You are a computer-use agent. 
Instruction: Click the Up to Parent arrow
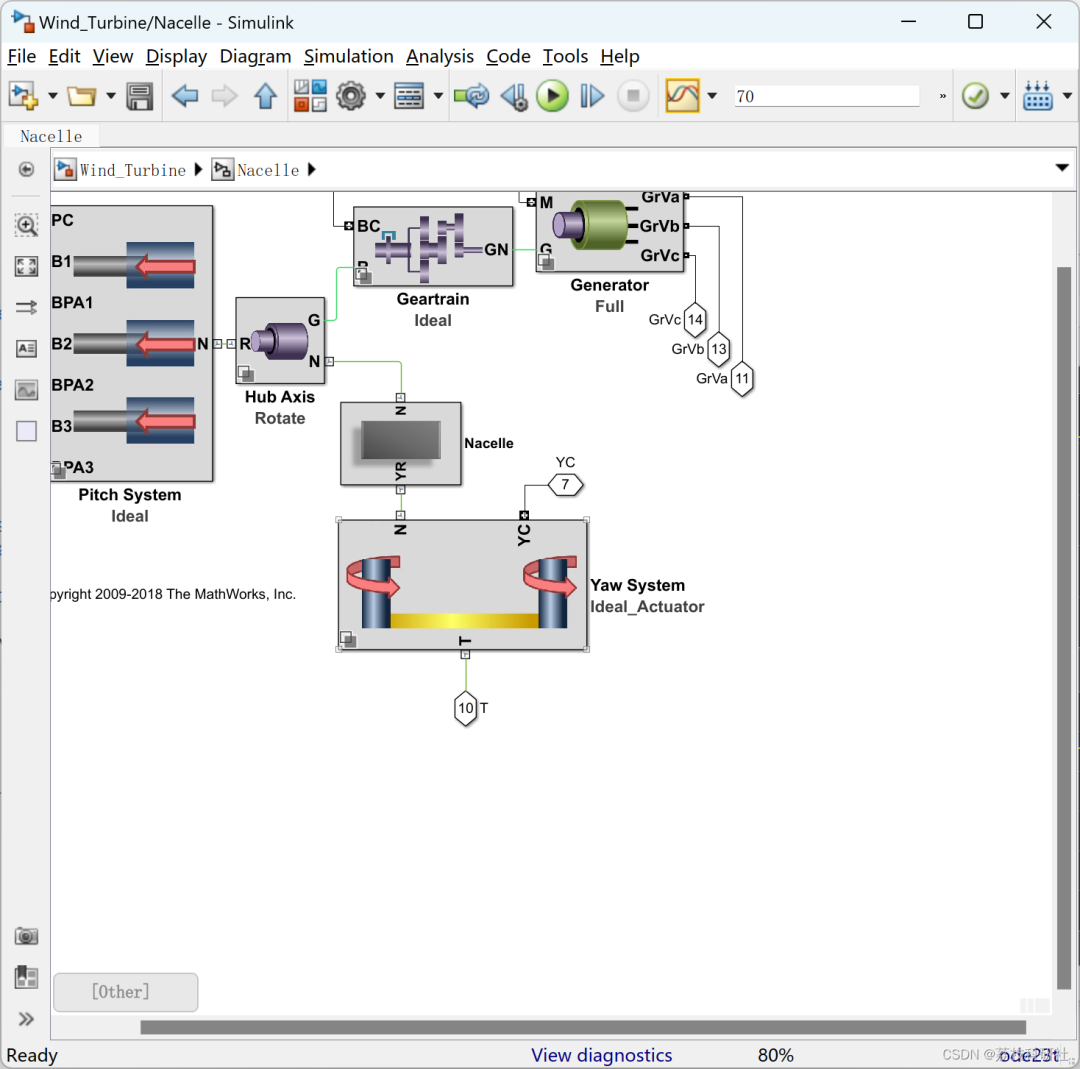(265, 96)
